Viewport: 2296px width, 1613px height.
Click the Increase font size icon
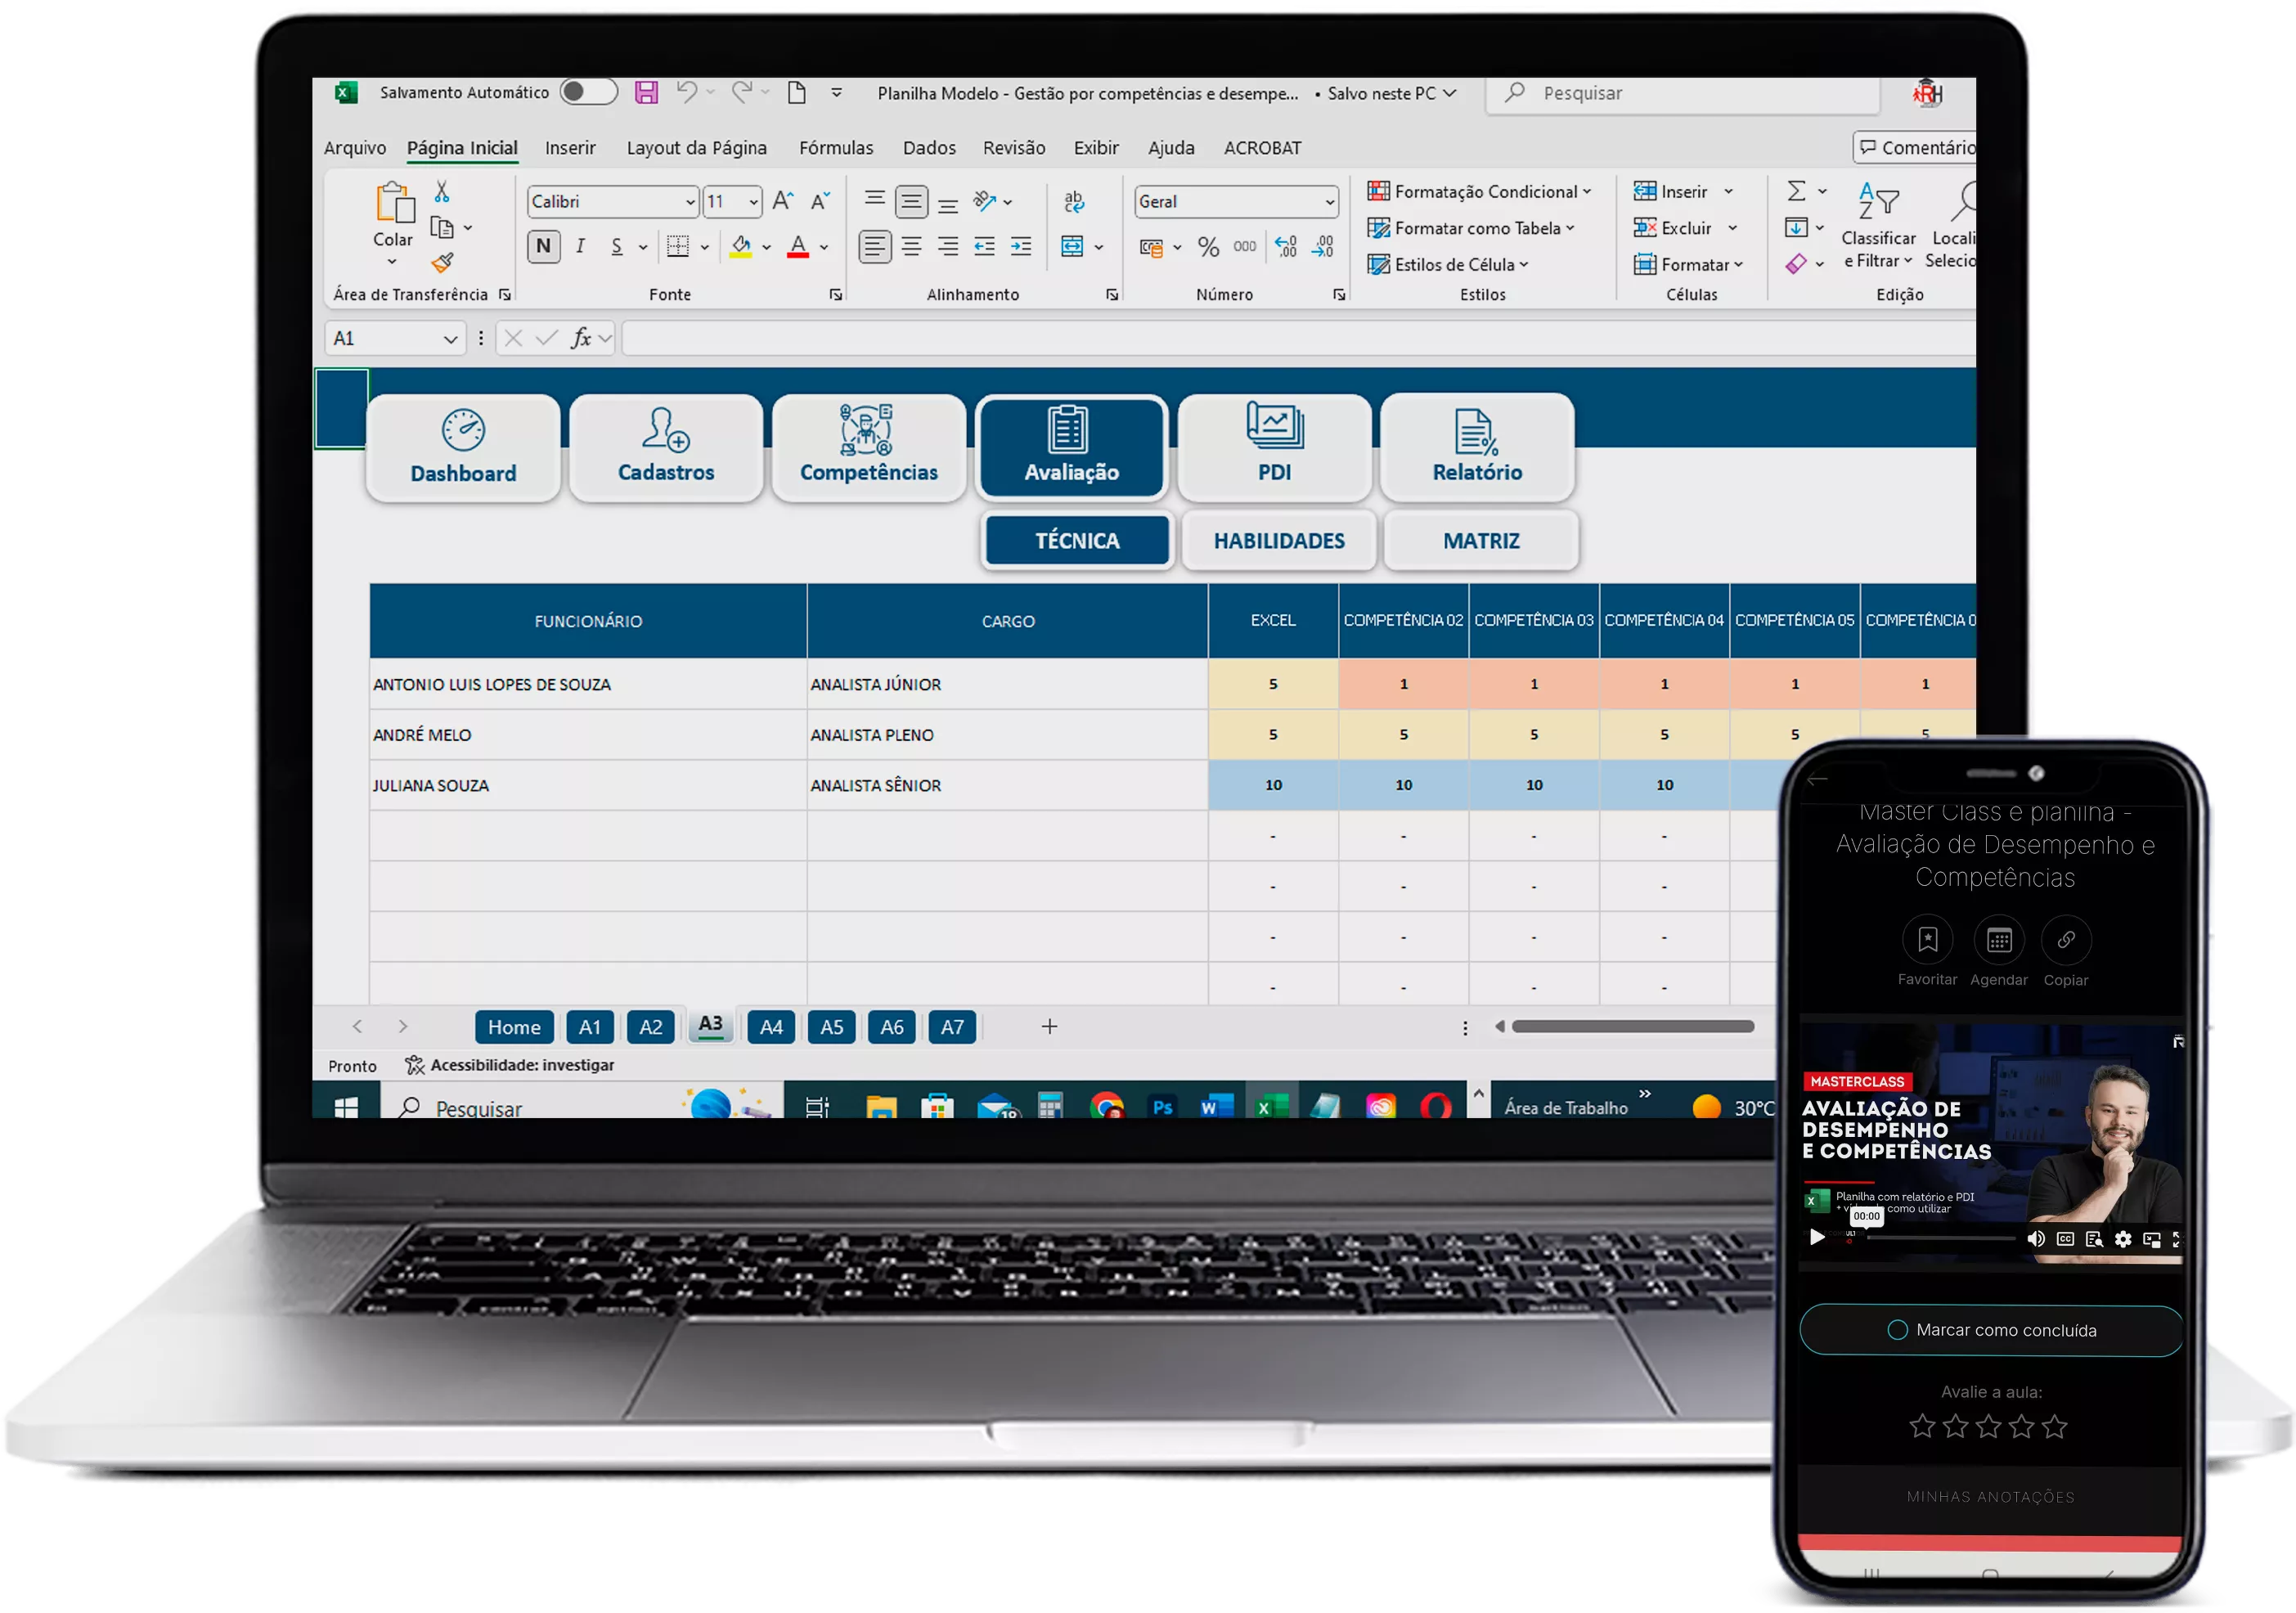click(x=783, y=201)
